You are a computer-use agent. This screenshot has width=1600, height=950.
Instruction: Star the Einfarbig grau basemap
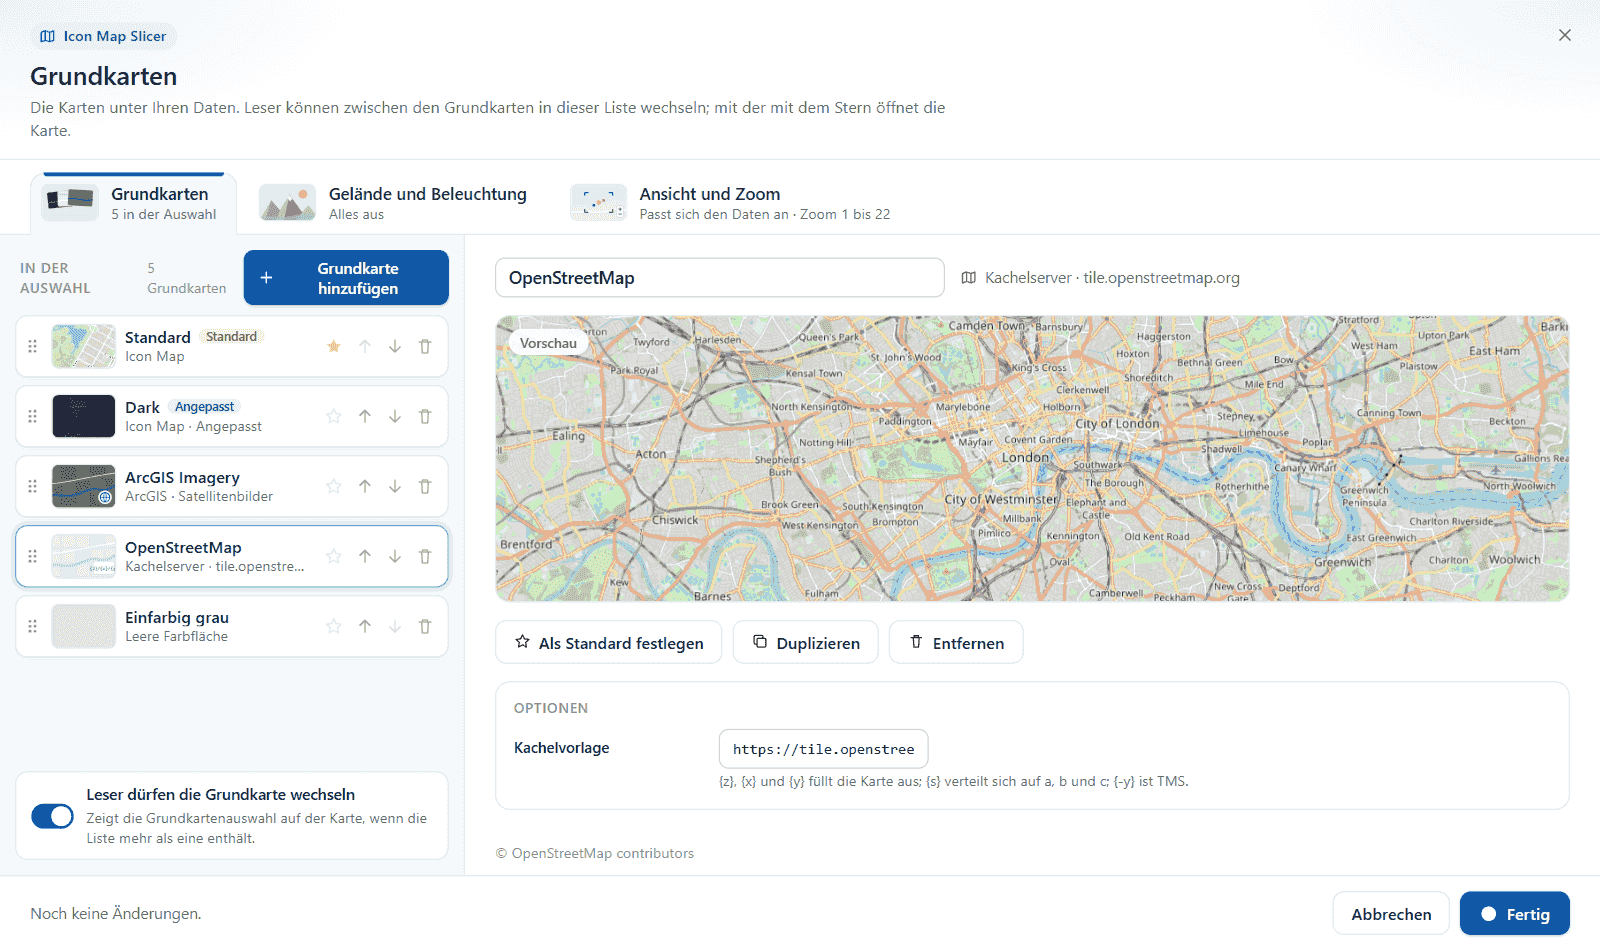pos(334,626)
